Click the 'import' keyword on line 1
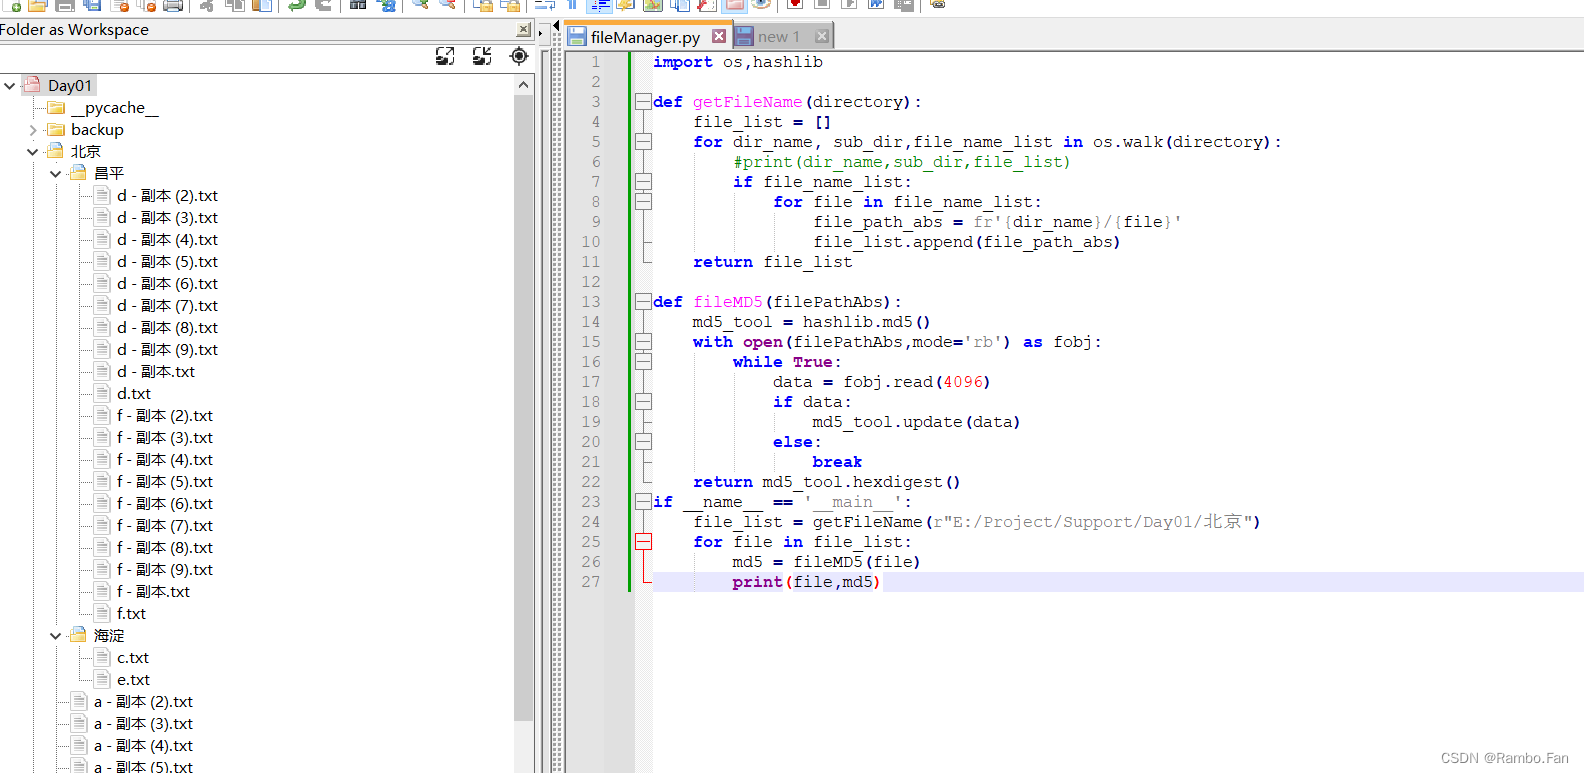 click(683, 62)
